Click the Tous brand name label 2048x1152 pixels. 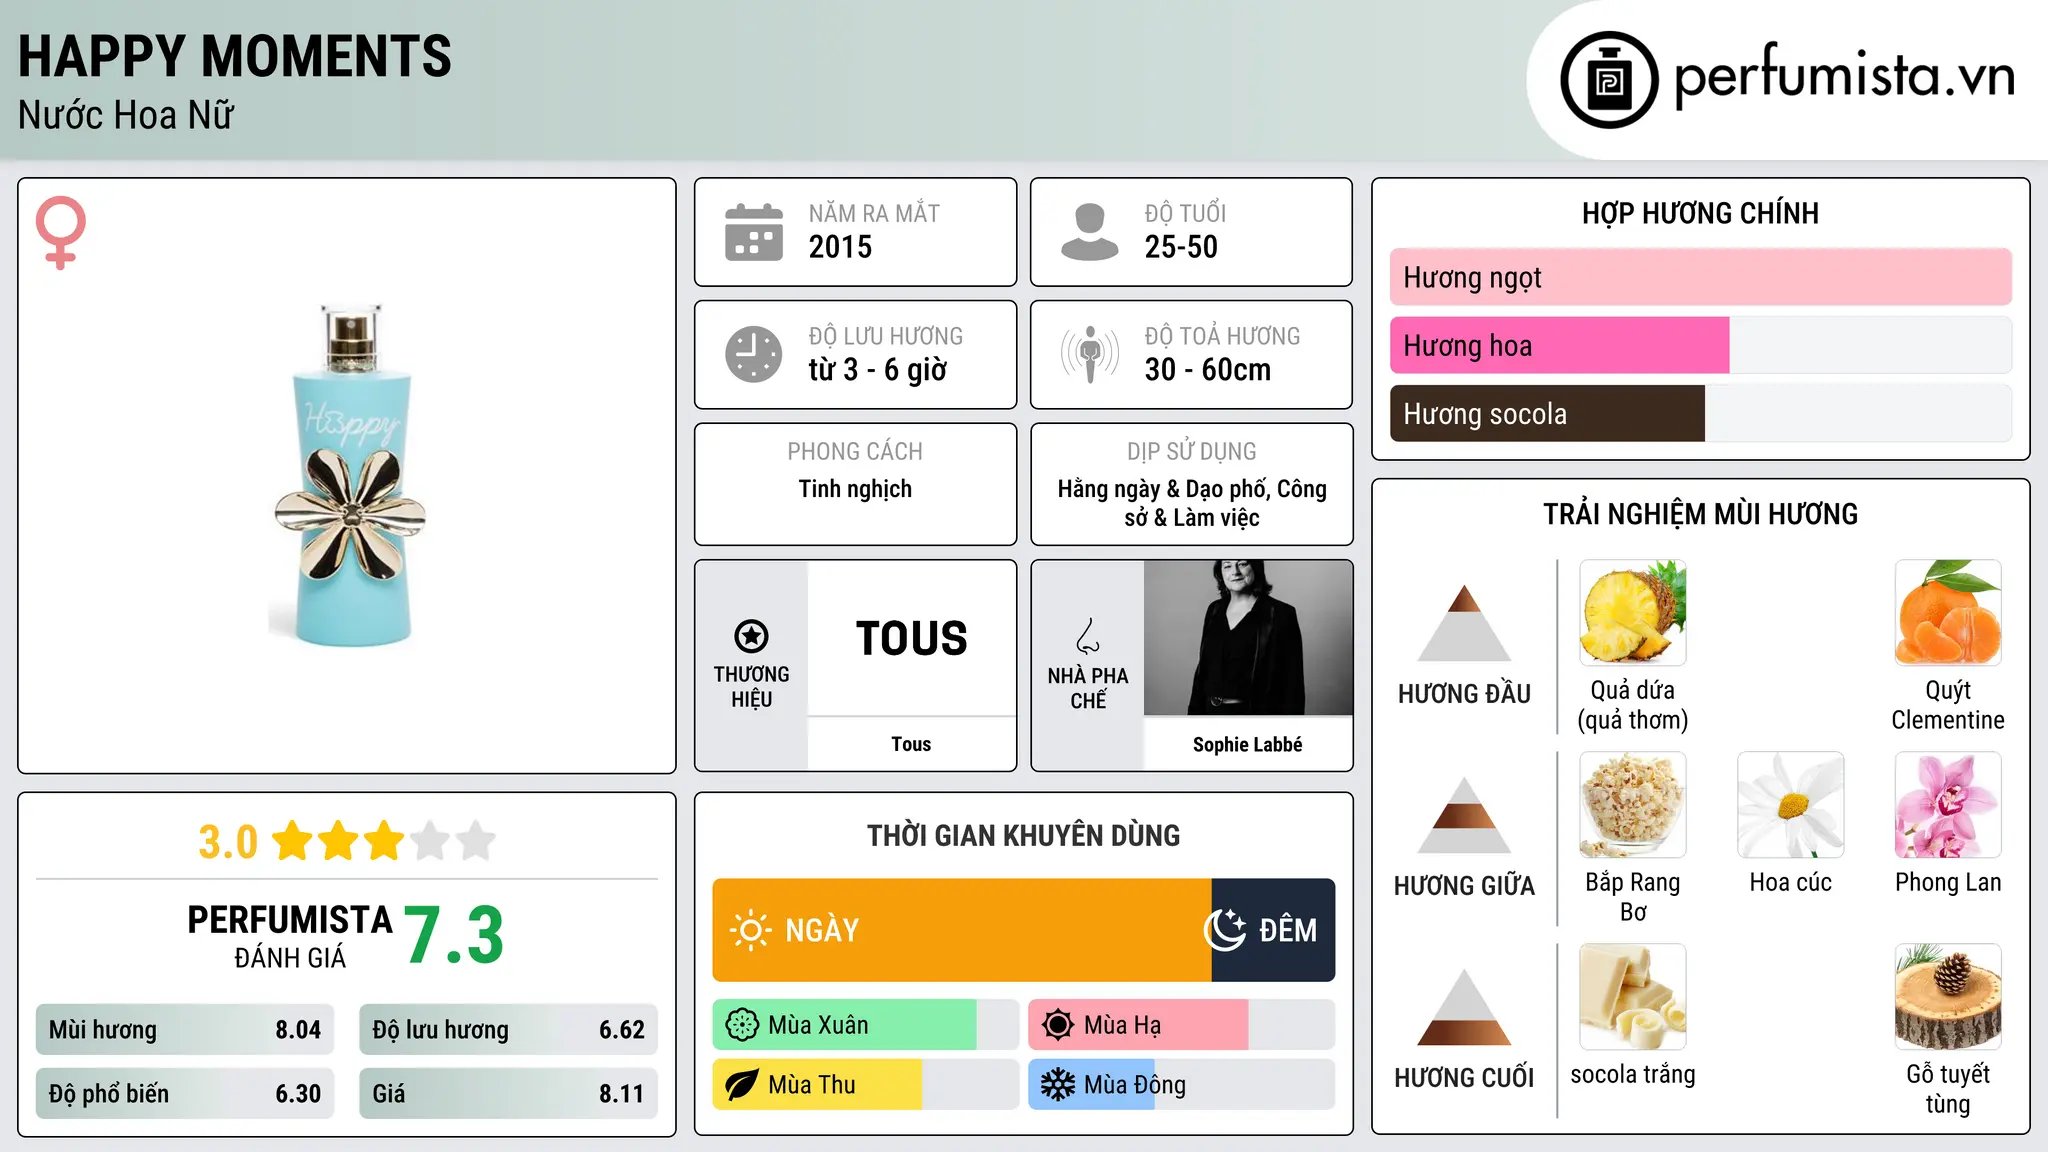pos(911,744)
